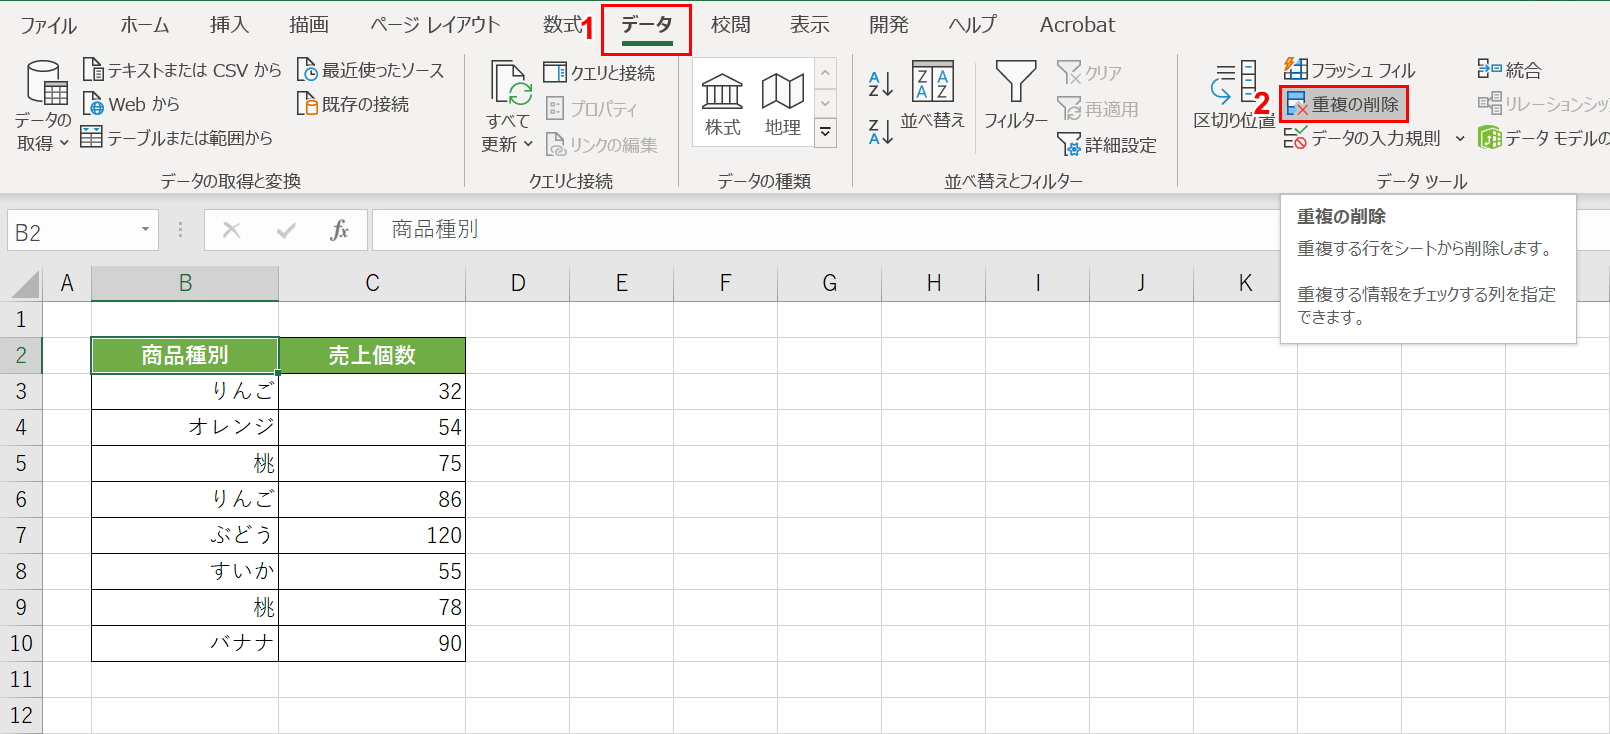Click リンクの編集 command

(601, 144)
